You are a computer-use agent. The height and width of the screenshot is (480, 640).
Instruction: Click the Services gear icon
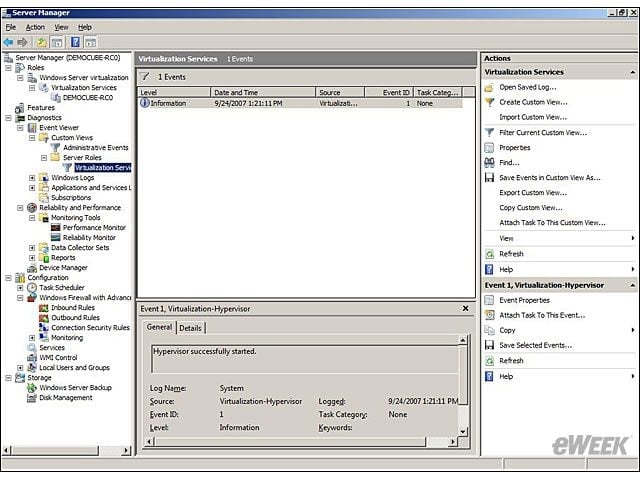(32, 348)
